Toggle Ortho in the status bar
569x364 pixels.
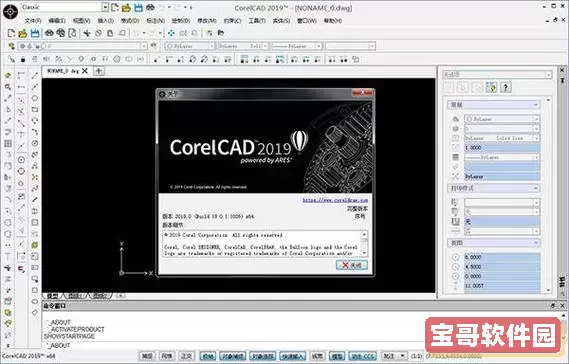click(186, 356)
